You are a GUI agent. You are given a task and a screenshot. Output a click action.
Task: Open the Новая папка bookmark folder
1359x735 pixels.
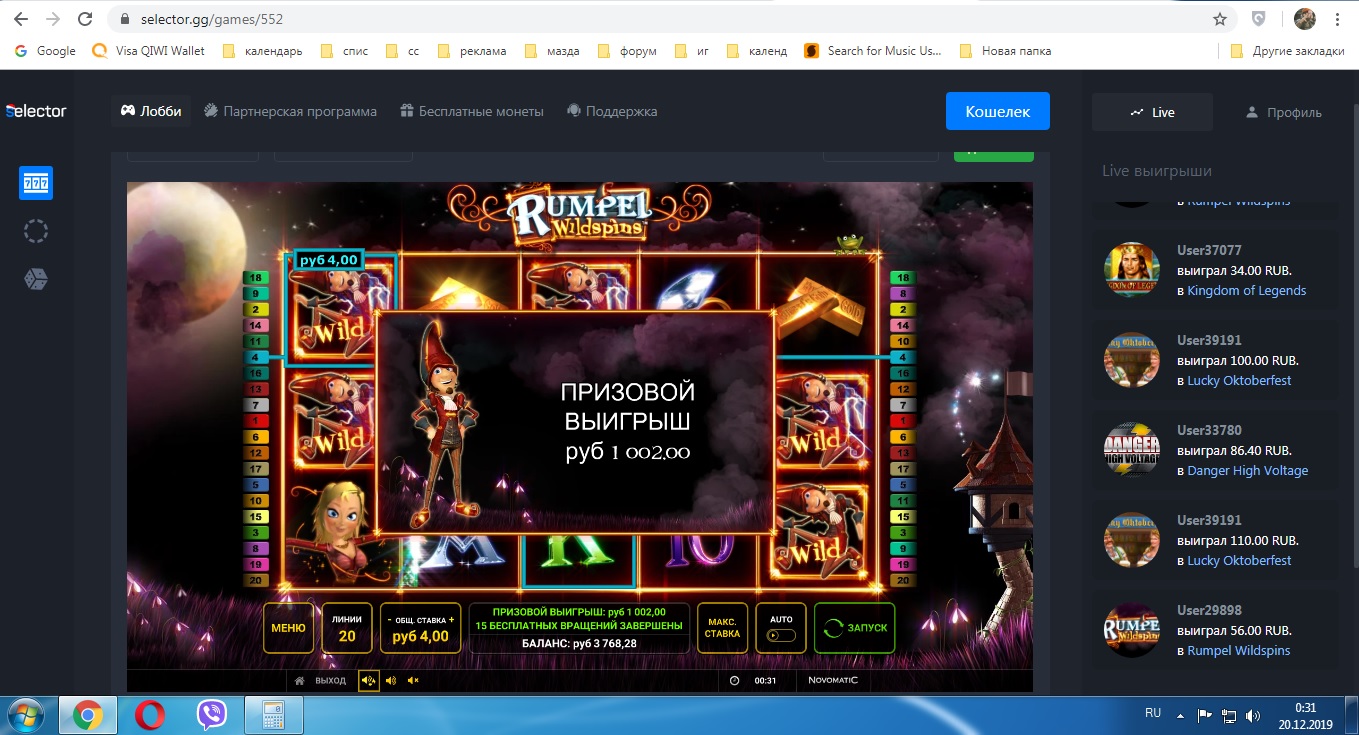click(x=1005, y=51)
